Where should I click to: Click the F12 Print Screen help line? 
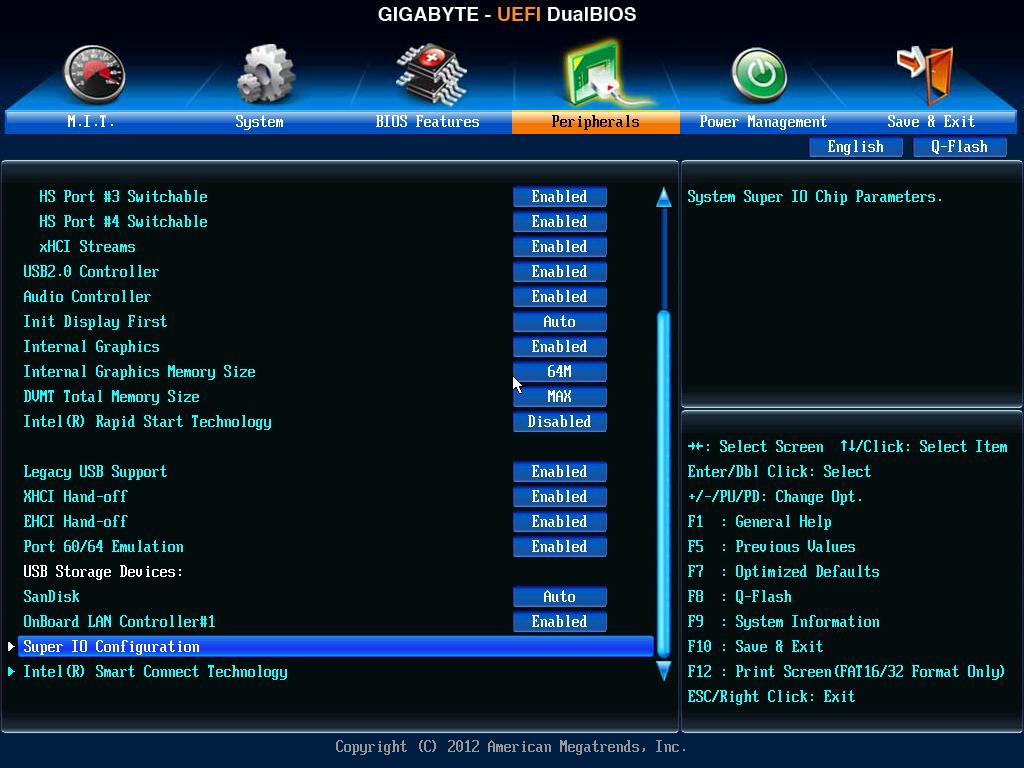tap(846, 672)
